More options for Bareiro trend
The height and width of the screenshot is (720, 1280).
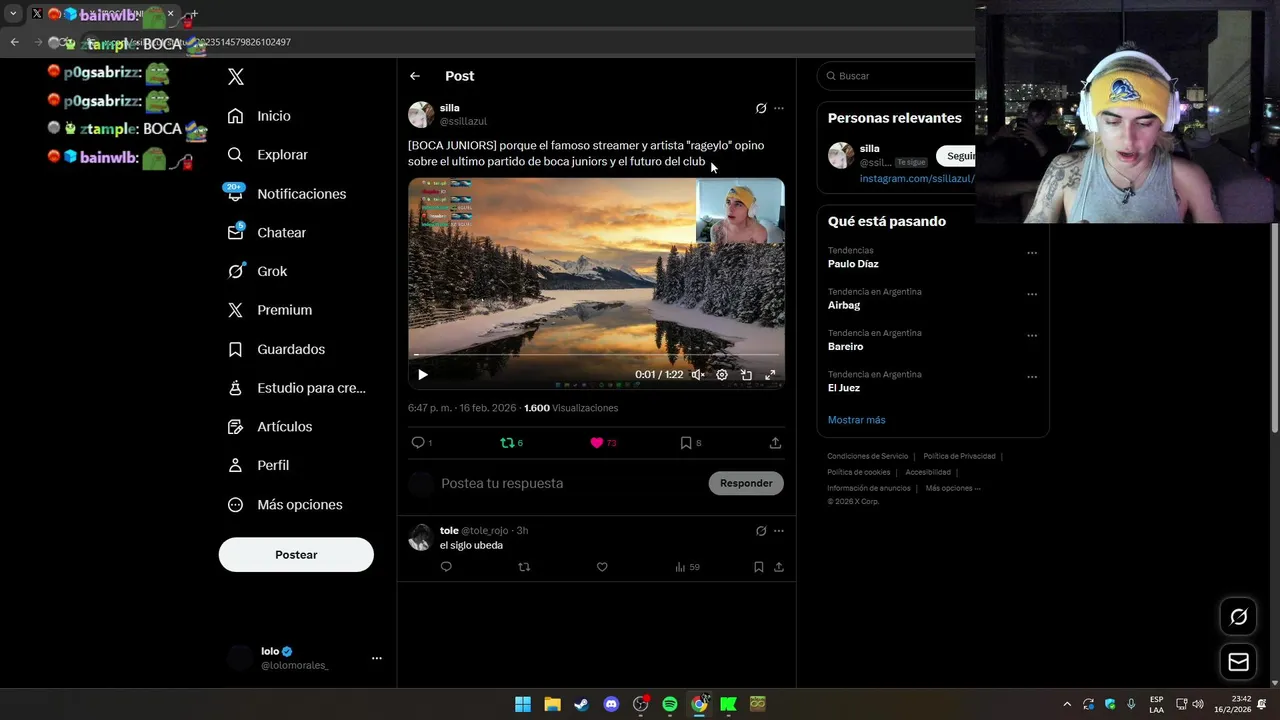click(1032, 336)
